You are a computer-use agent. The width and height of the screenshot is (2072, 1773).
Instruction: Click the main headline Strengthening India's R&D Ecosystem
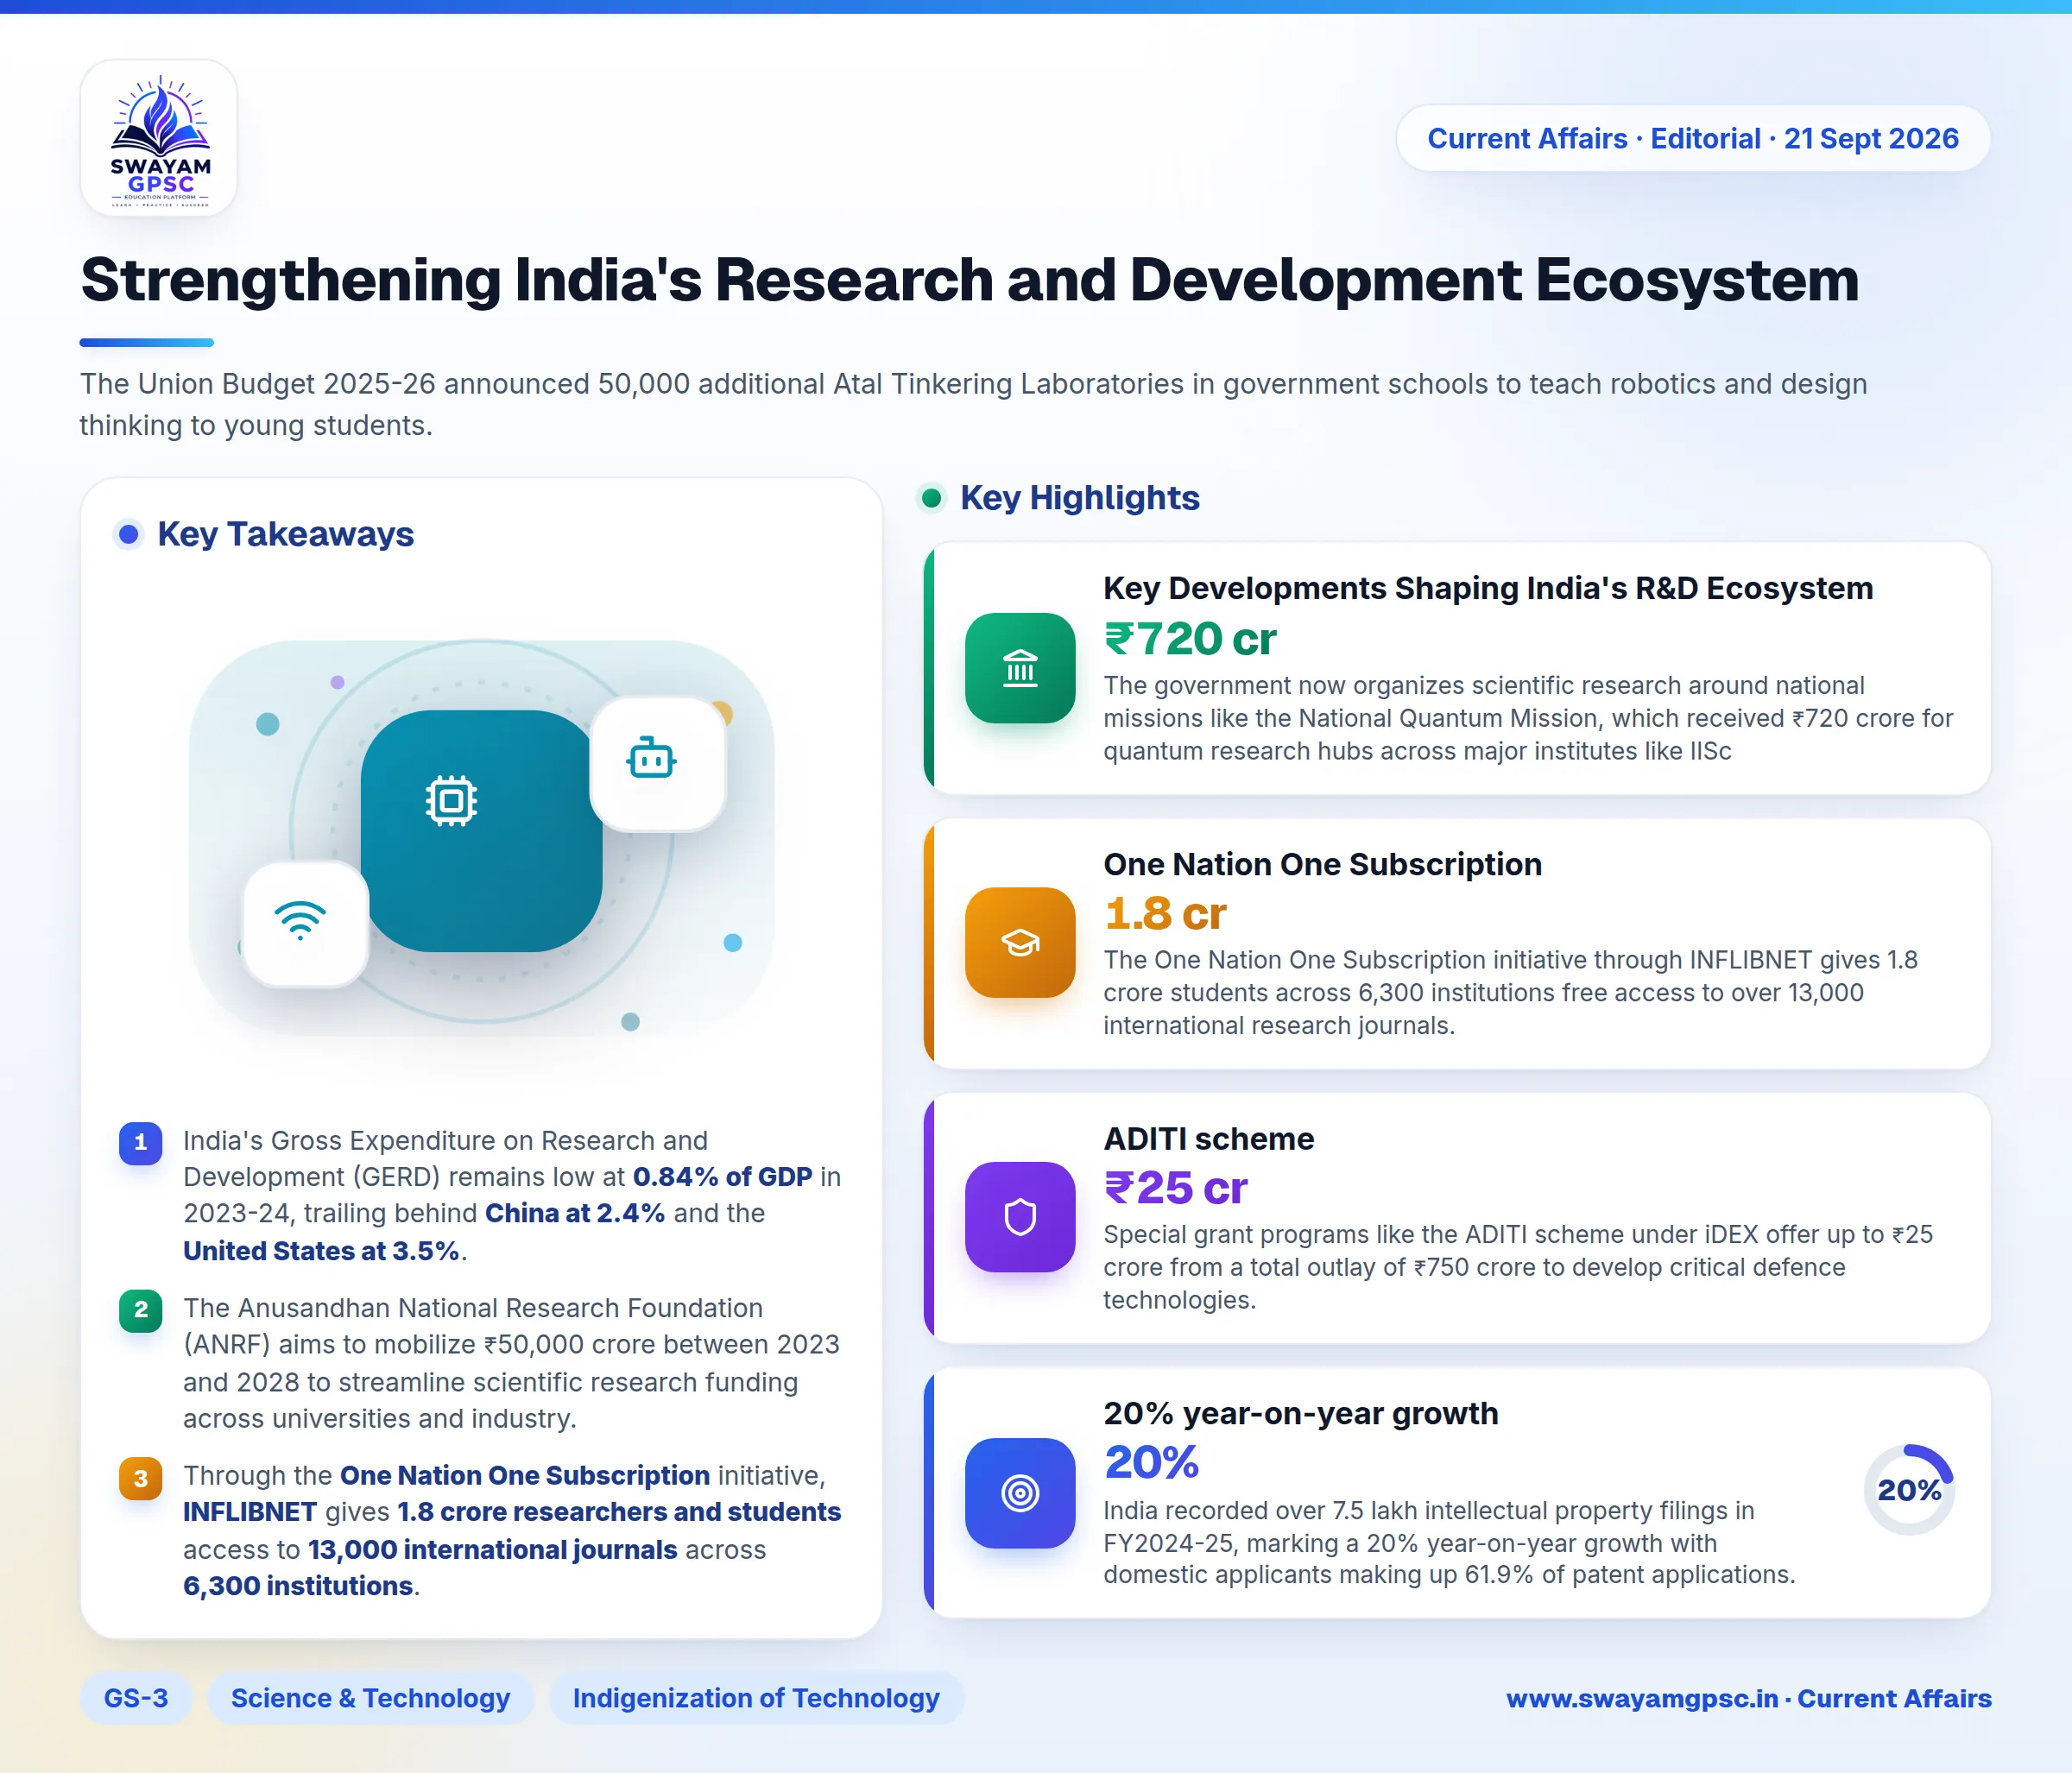coord(969,280)
